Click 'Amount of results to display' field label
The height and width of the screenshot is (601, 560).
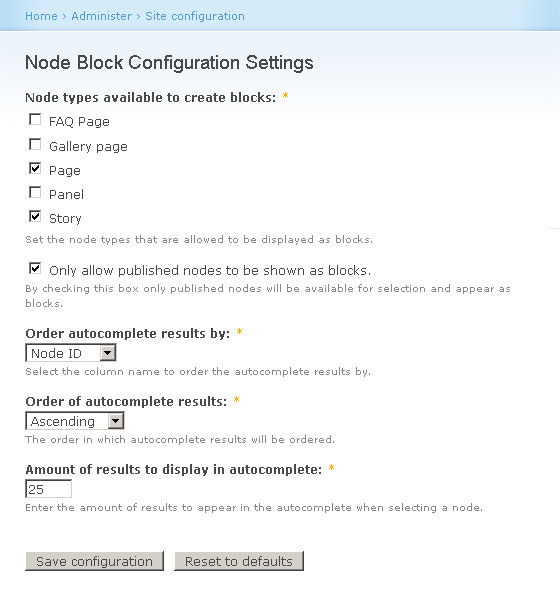point(174,470)
